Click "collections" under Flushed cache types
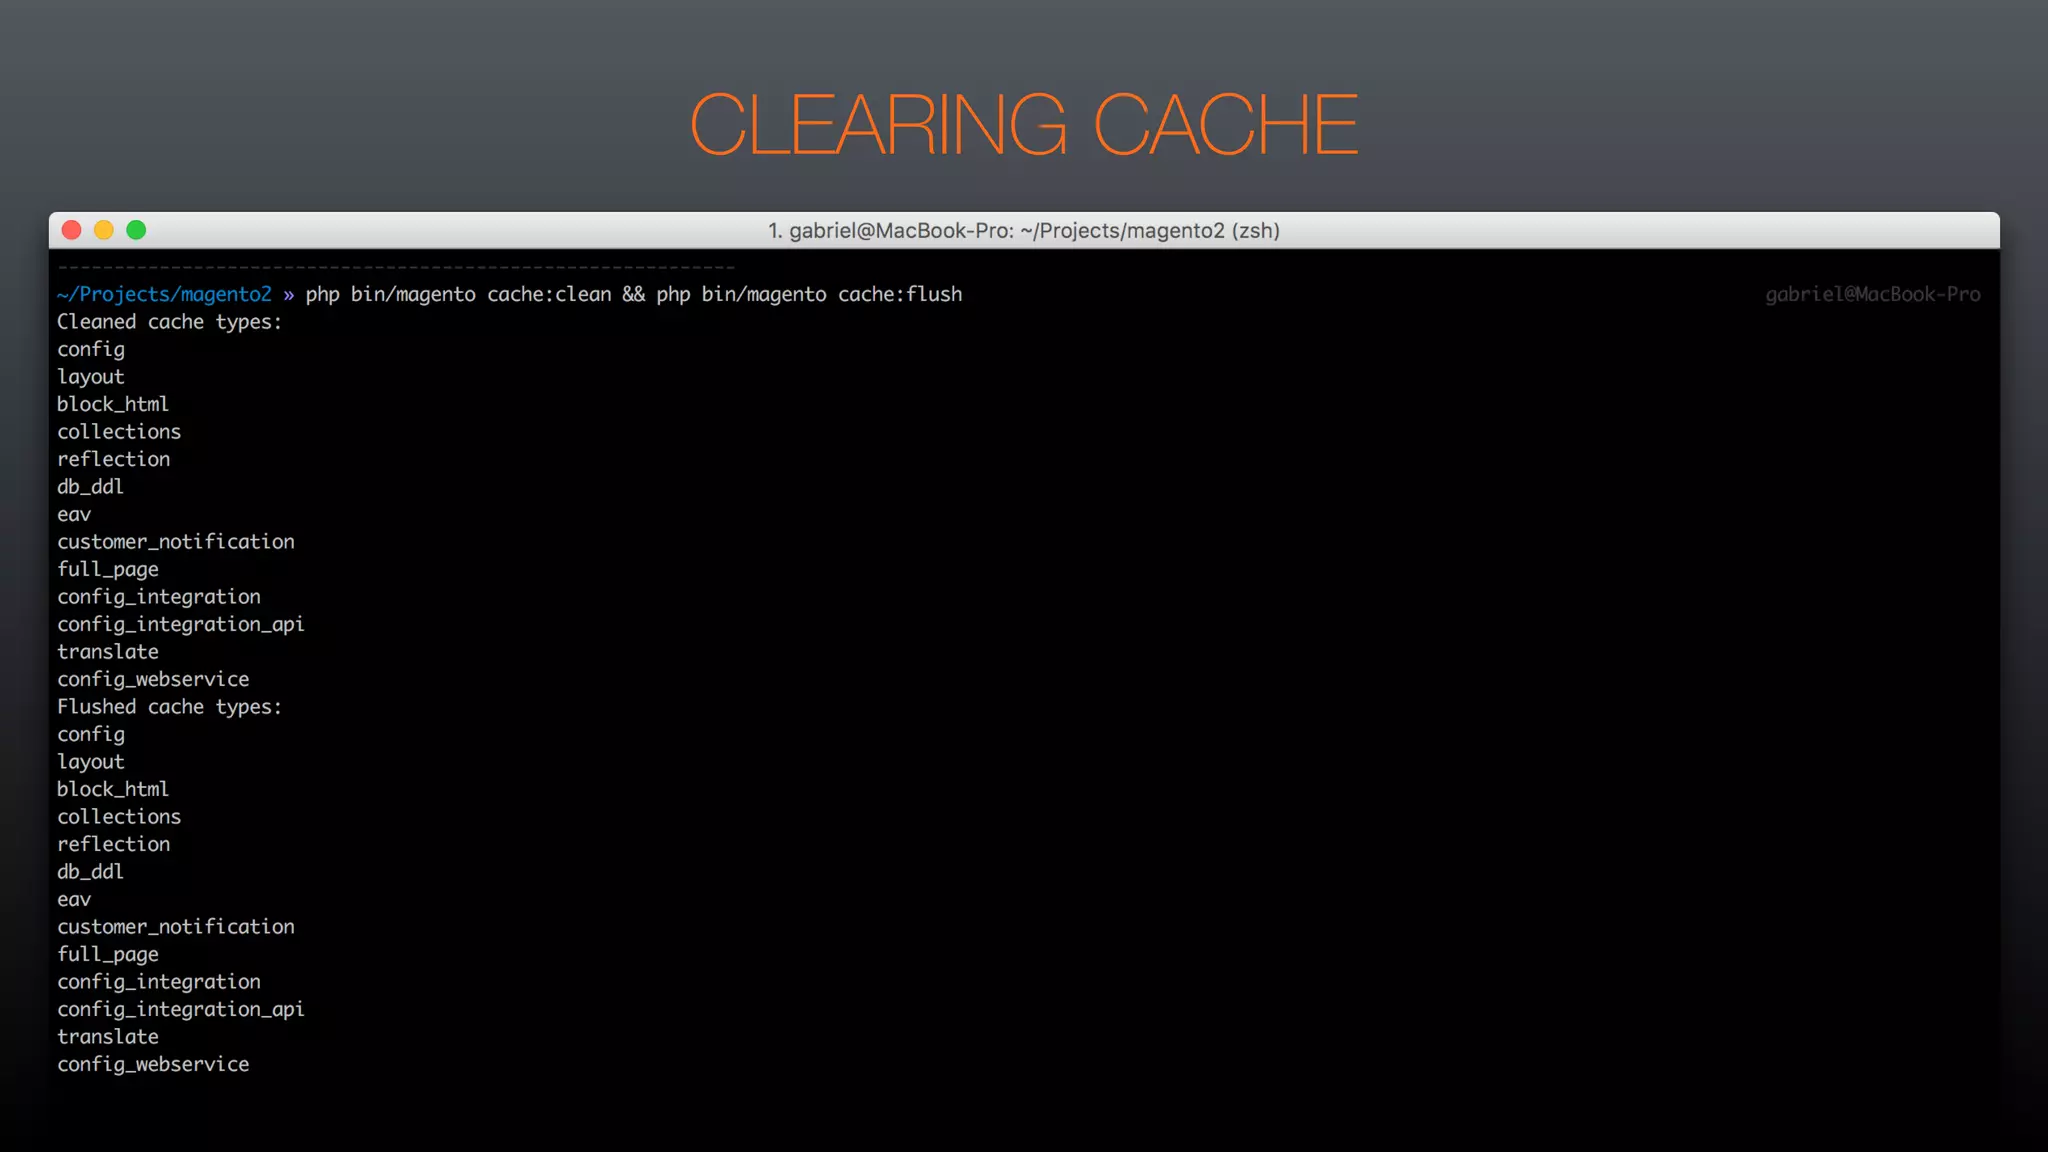2048x1152 pixels. [119, 817]
